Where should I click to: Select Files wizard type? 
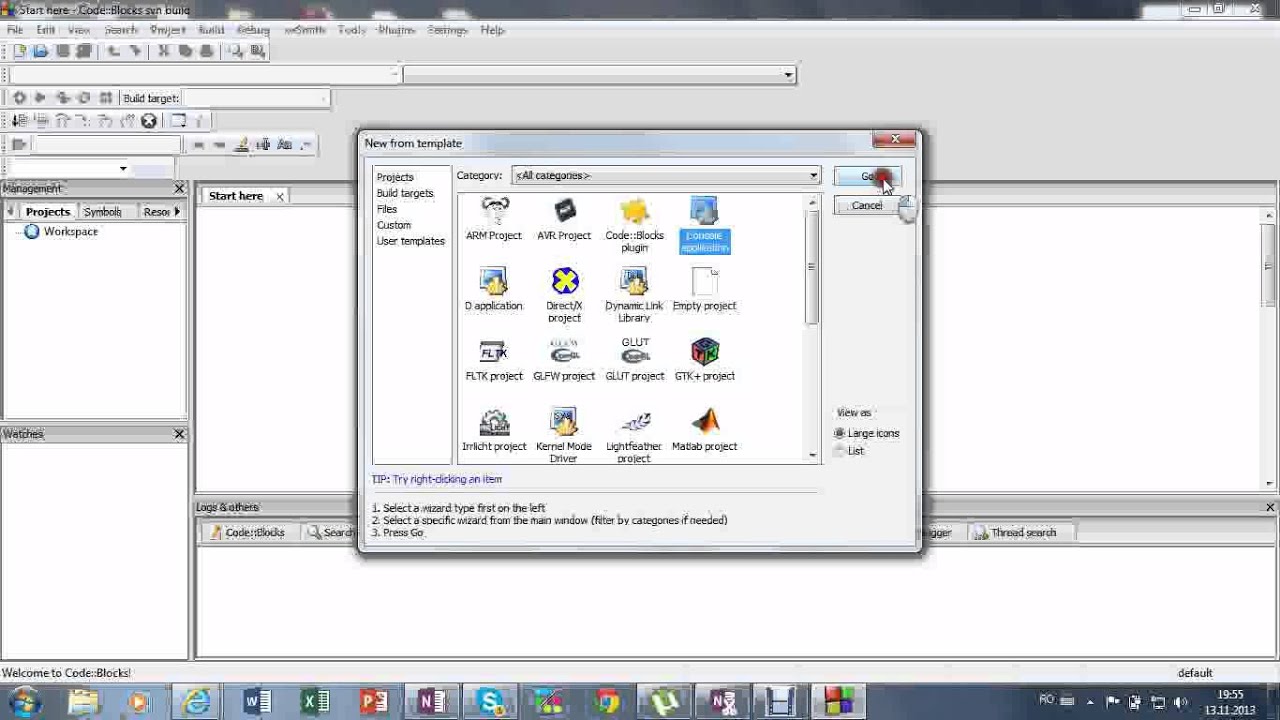pos(387,209)
